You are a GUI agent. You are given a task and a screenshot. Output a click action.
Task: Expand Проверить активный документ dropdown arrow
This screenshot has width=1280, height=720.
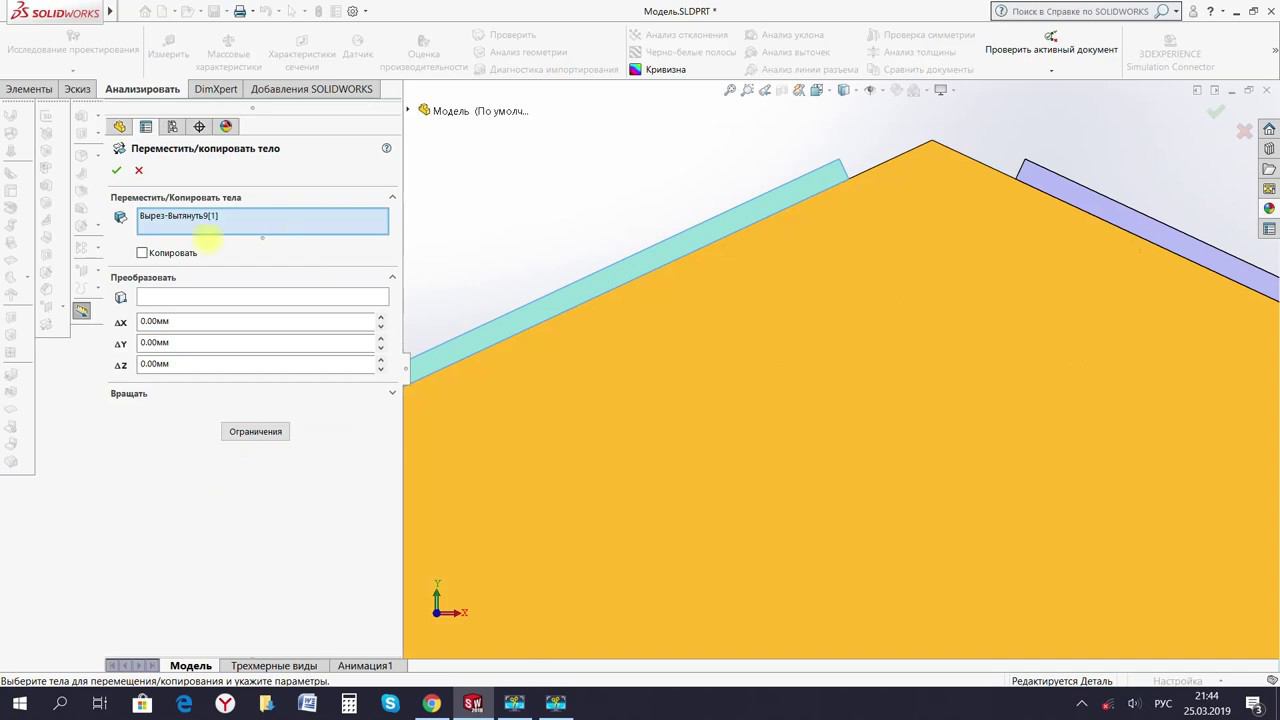point(1051,71)
